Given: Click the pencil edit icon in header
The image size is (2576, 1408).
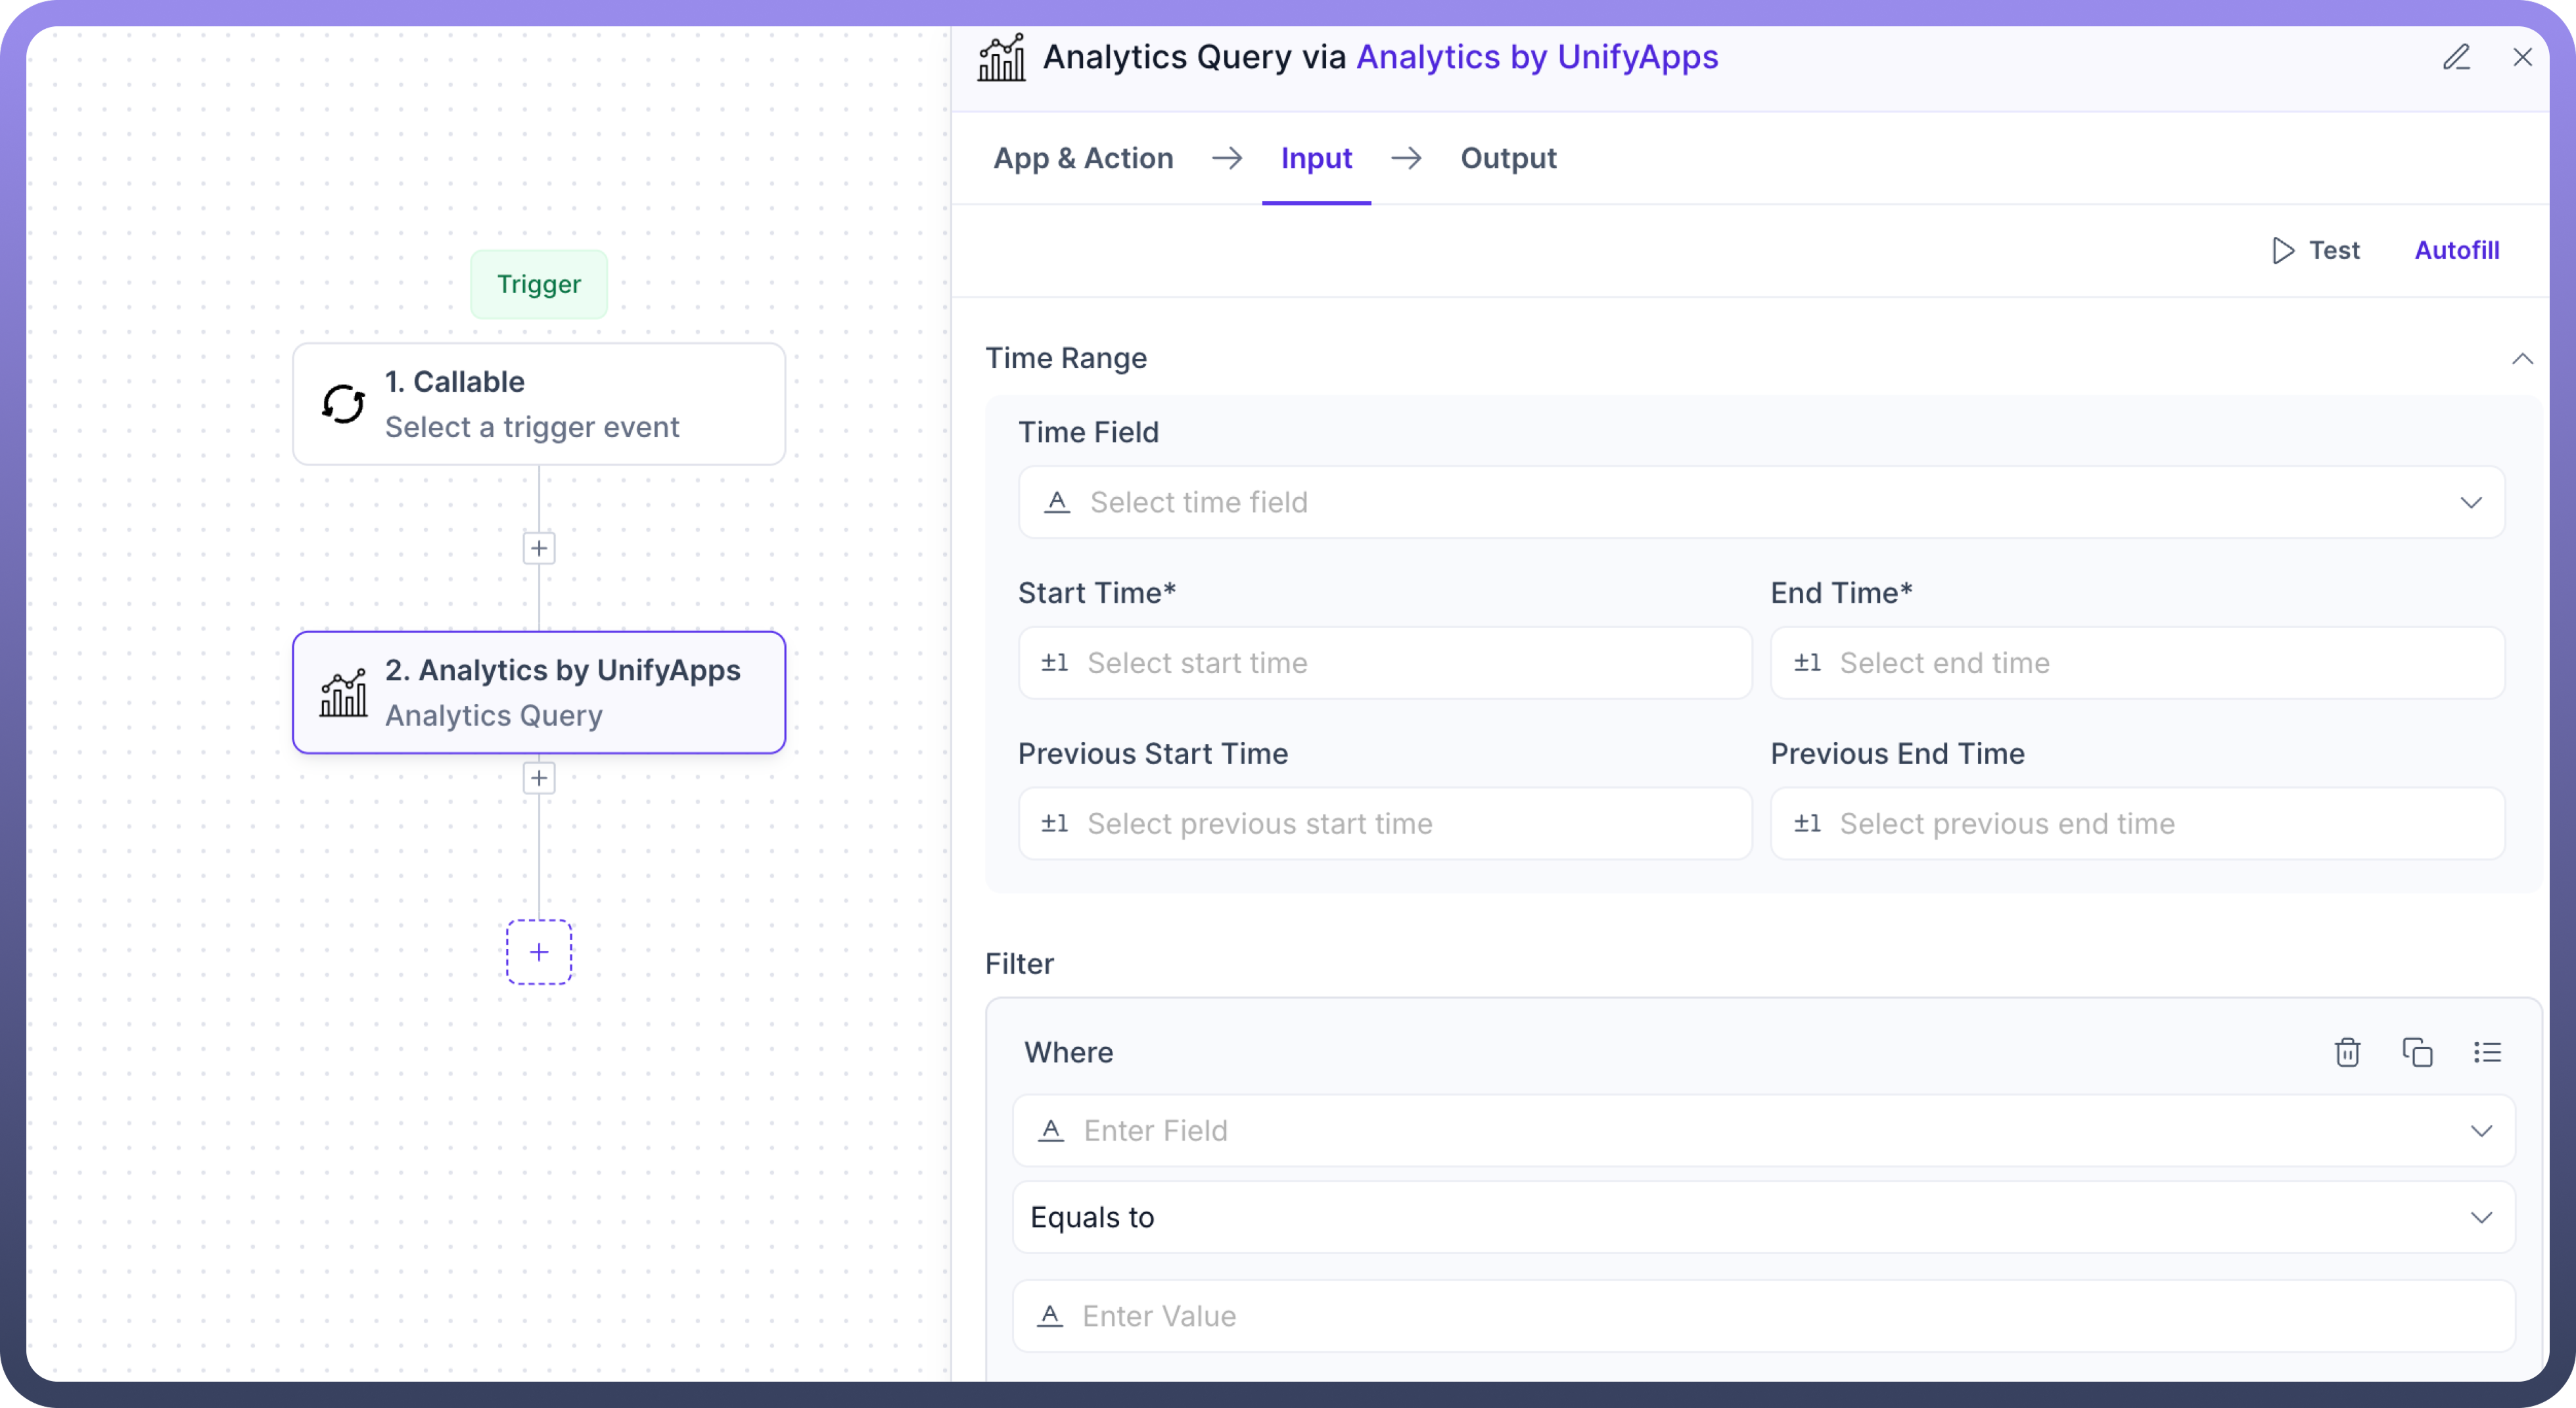Looking at the screenshot, I should coord(2456,57).
